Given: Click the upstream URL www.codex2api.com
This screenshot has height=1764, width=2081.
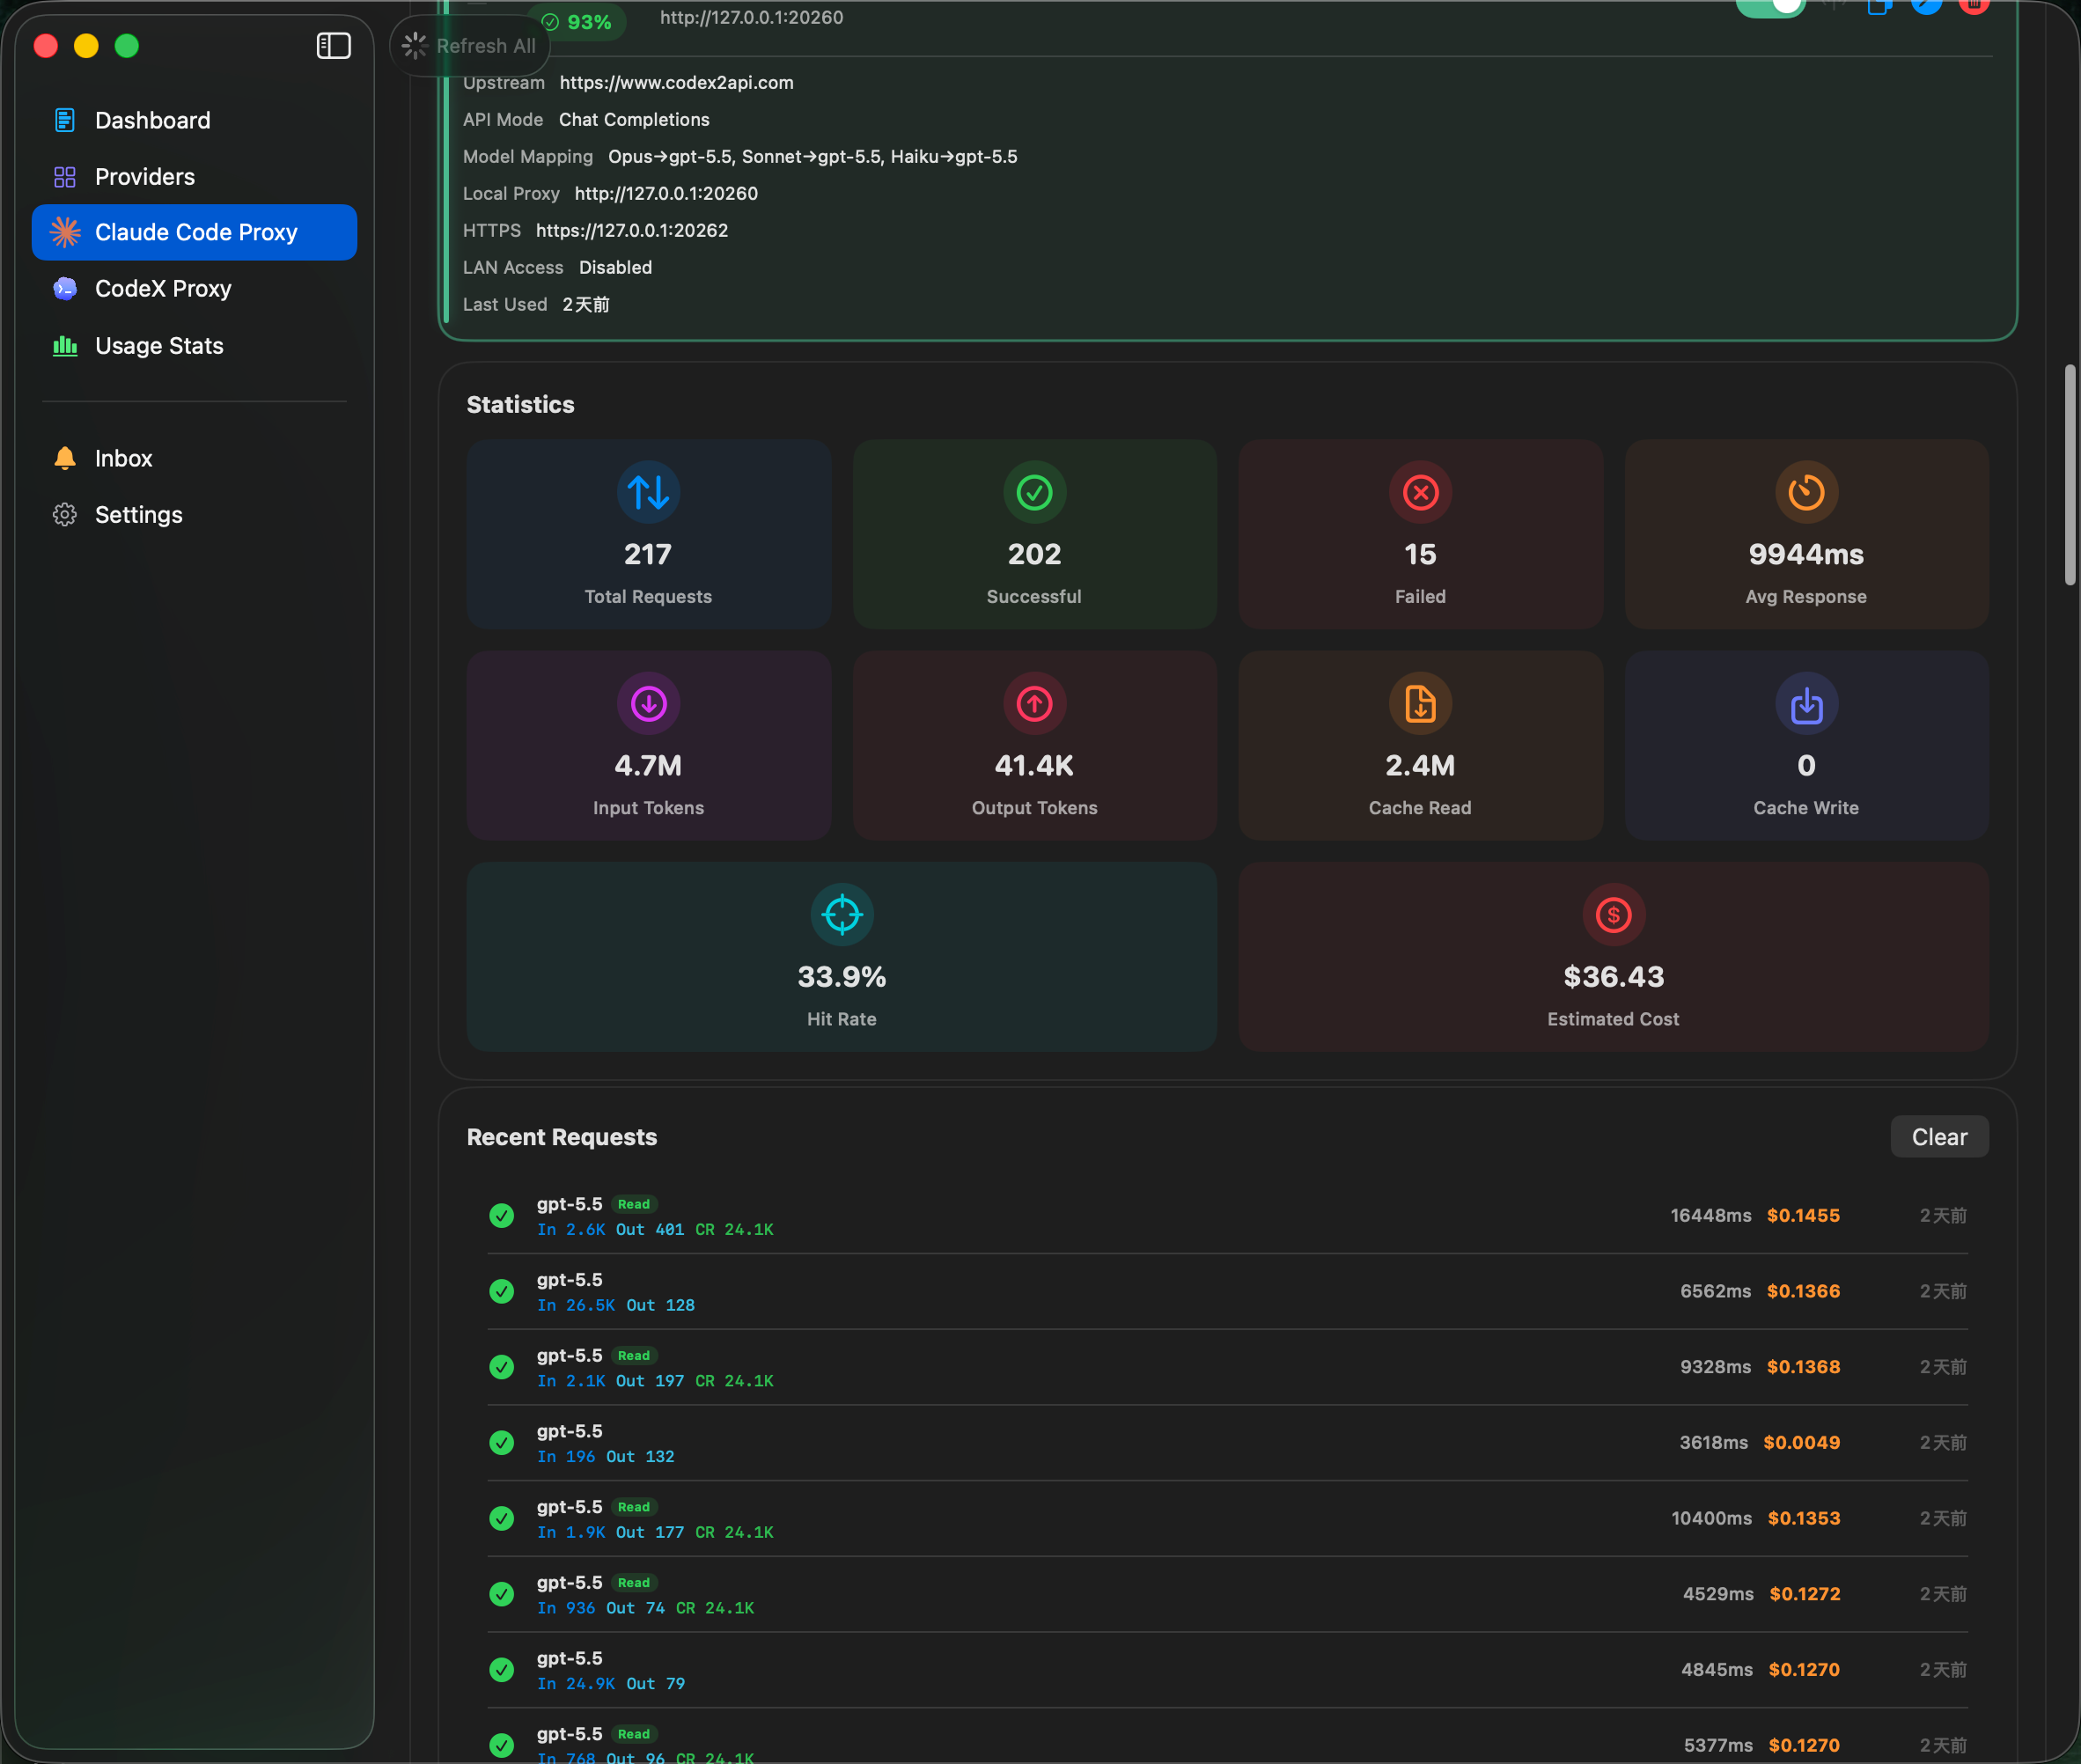Looking at the screenshot, I should pyautogui.click(x=676, y=83).
